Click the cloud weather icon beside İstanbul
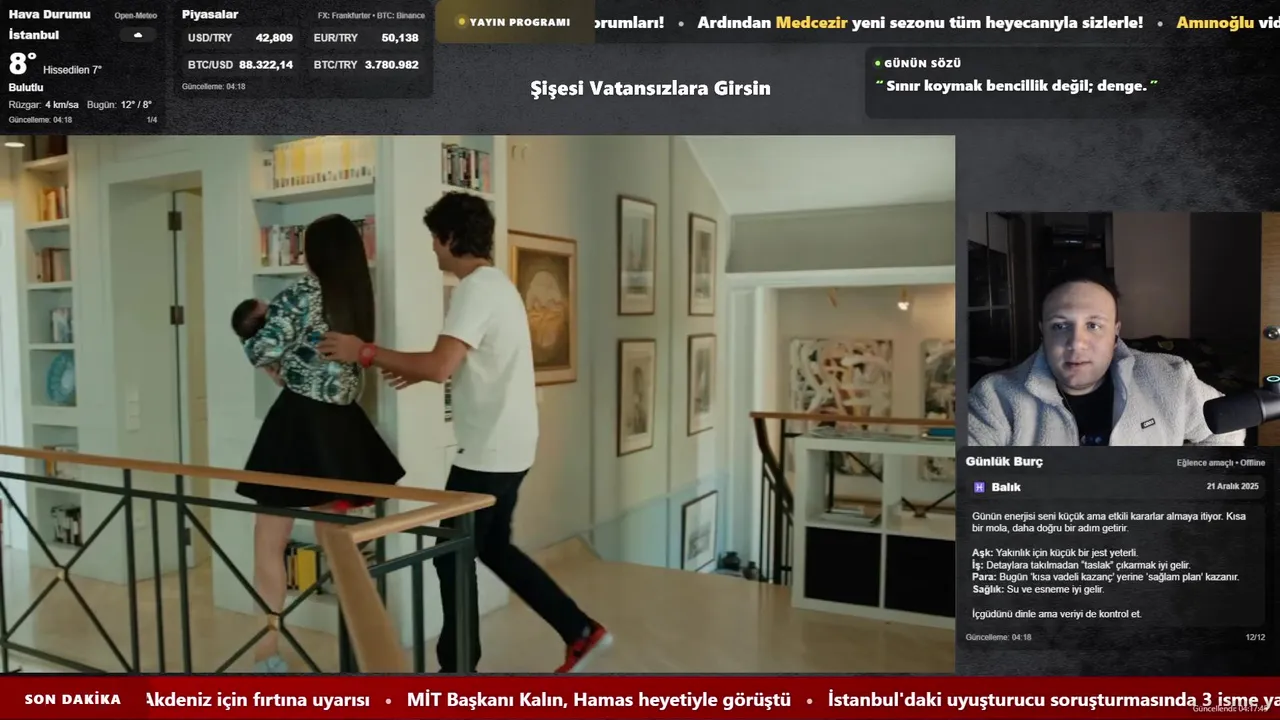 tap(138, 35)
